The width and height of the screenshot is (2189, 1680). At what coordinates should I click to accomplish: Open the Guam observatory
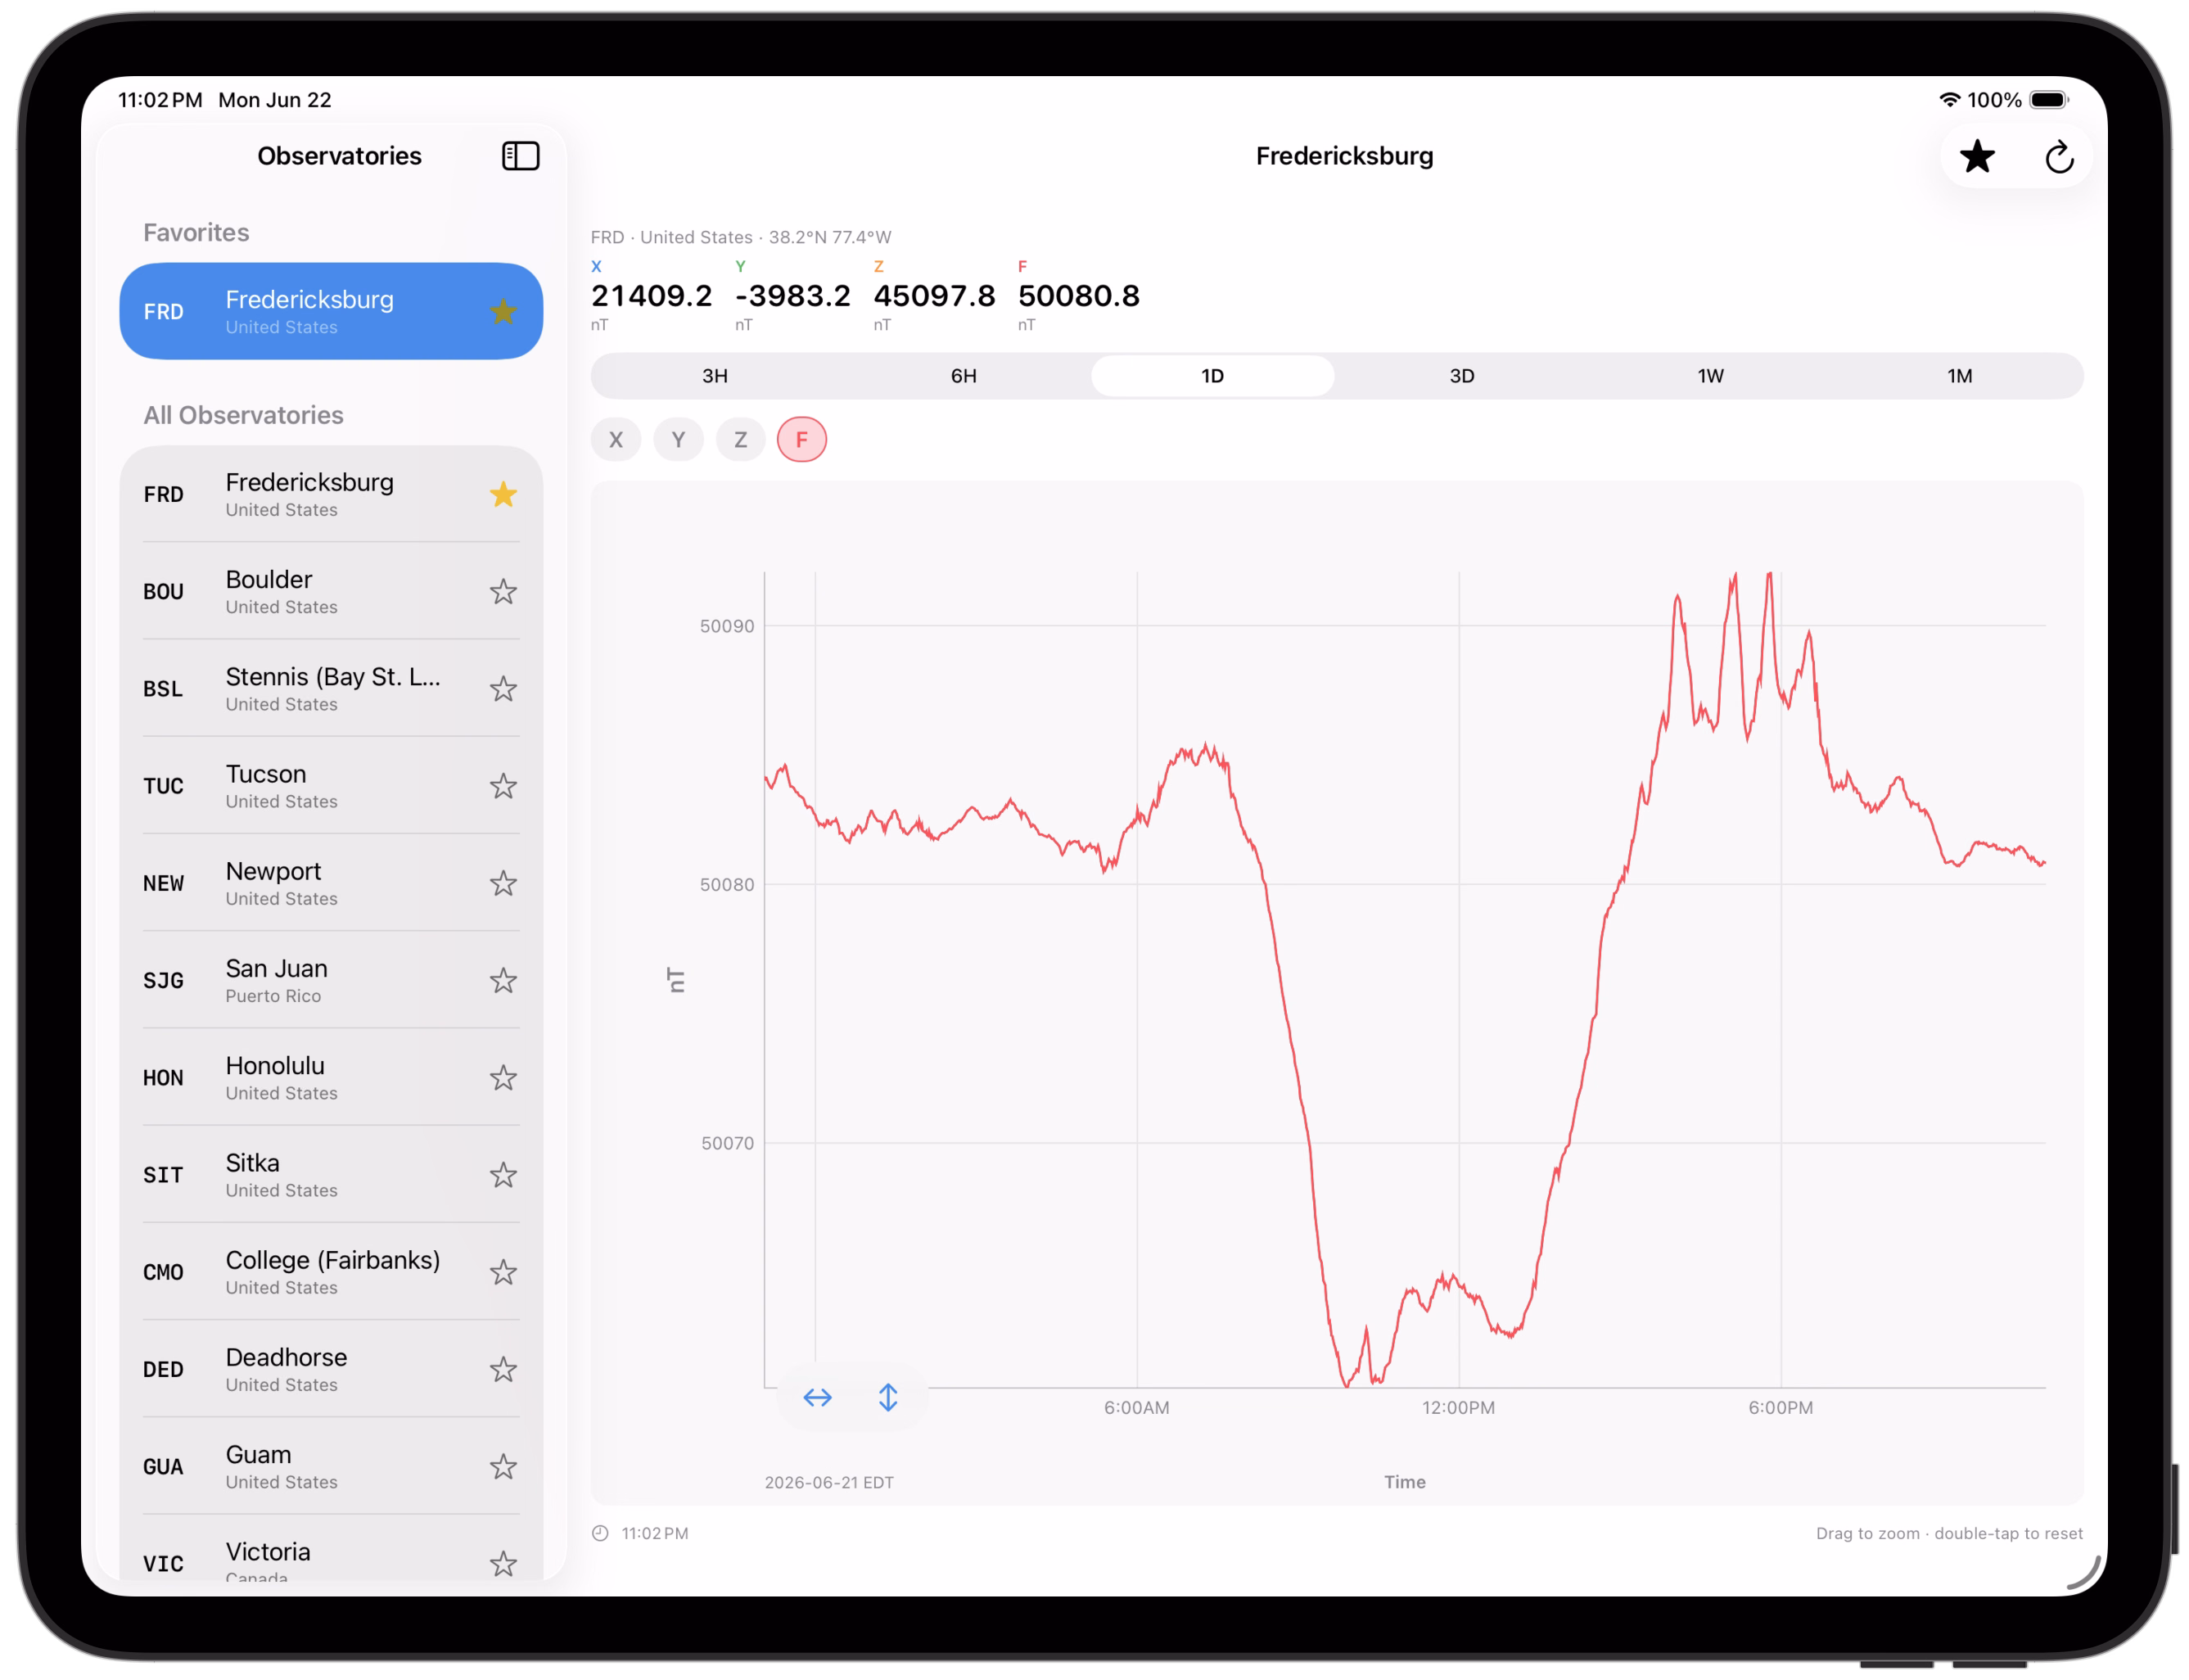click(331, 1466)
